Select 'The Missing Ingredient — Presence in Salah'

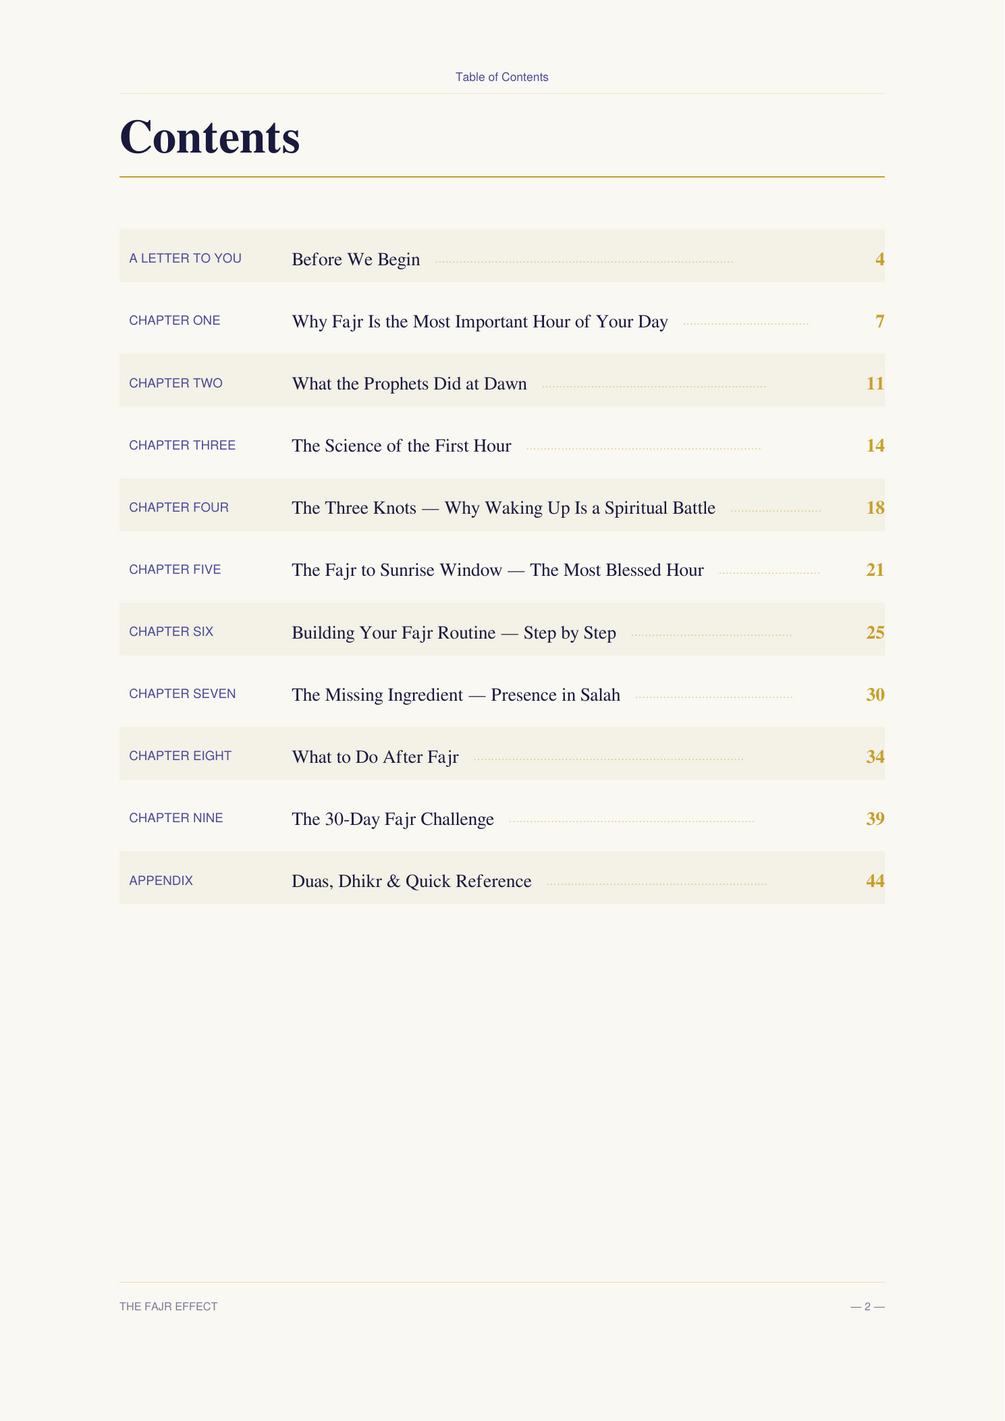point(456,695)
